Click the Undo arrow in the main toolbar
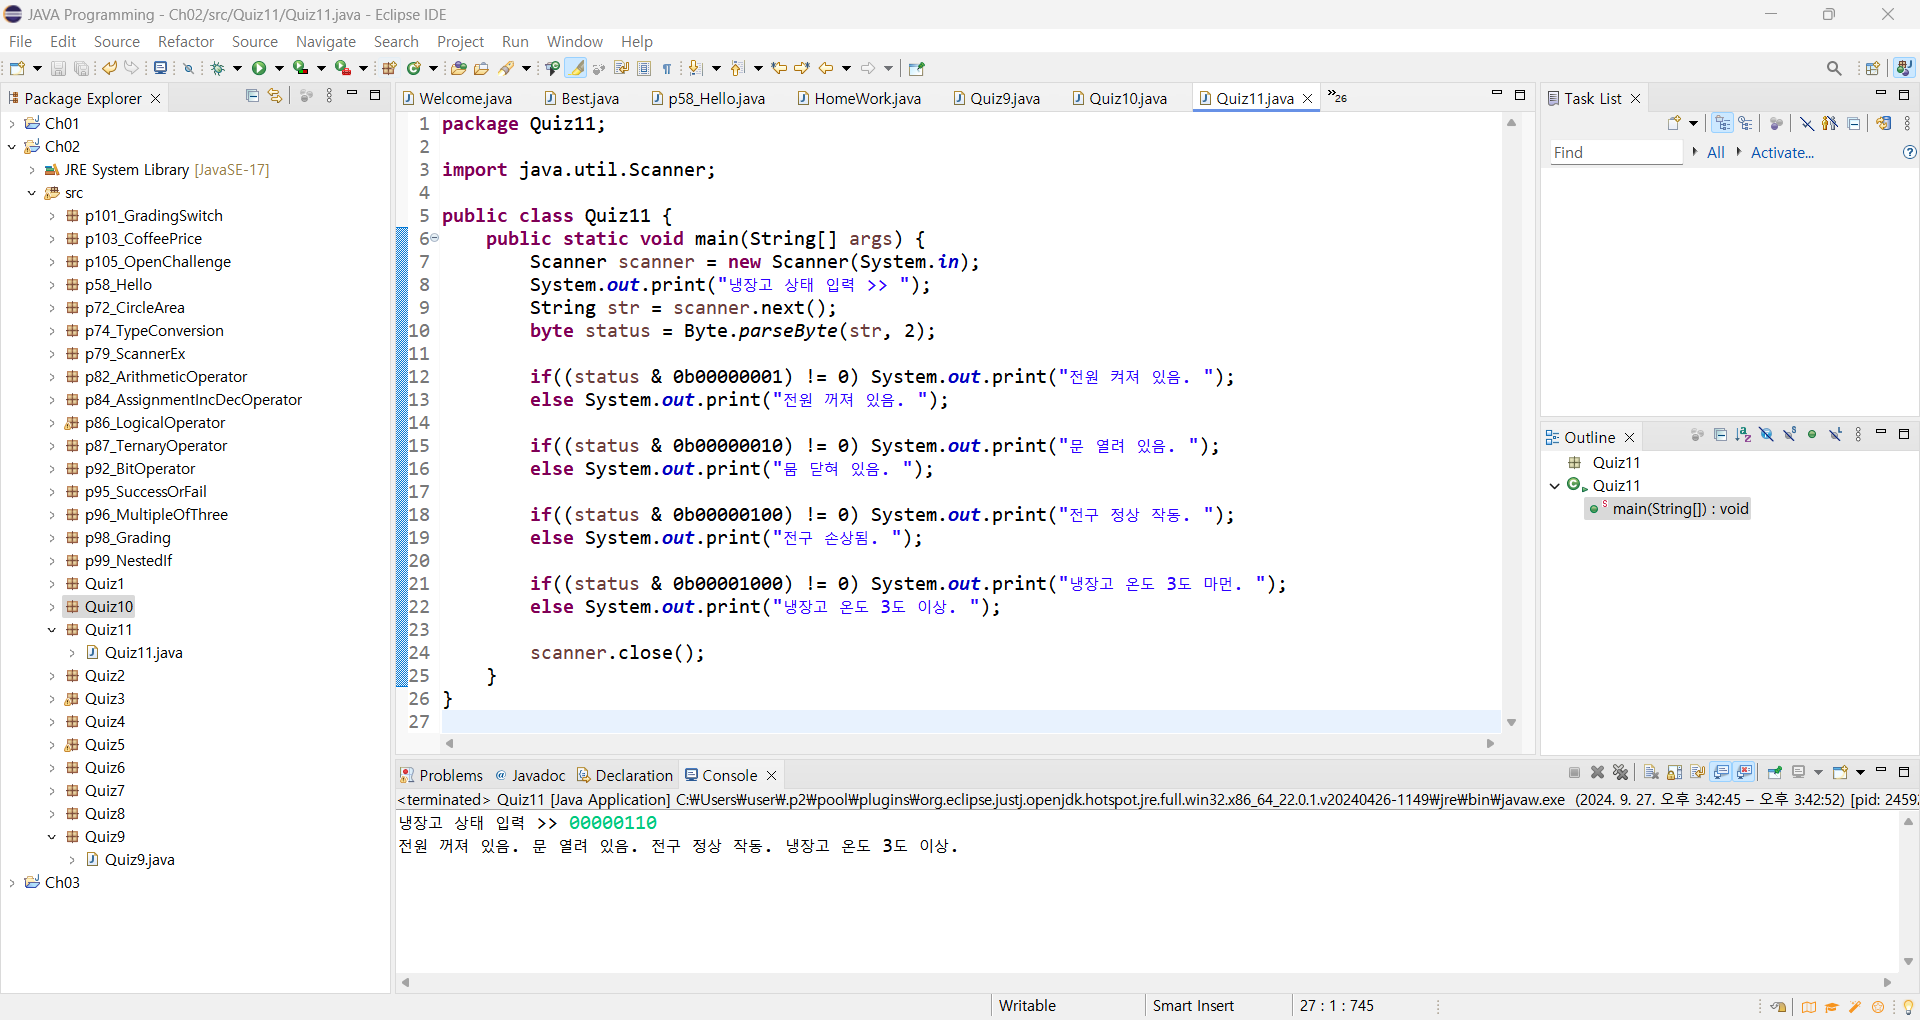The height and width of the screenshot is (1020, 1920). (x=109, y=68)
